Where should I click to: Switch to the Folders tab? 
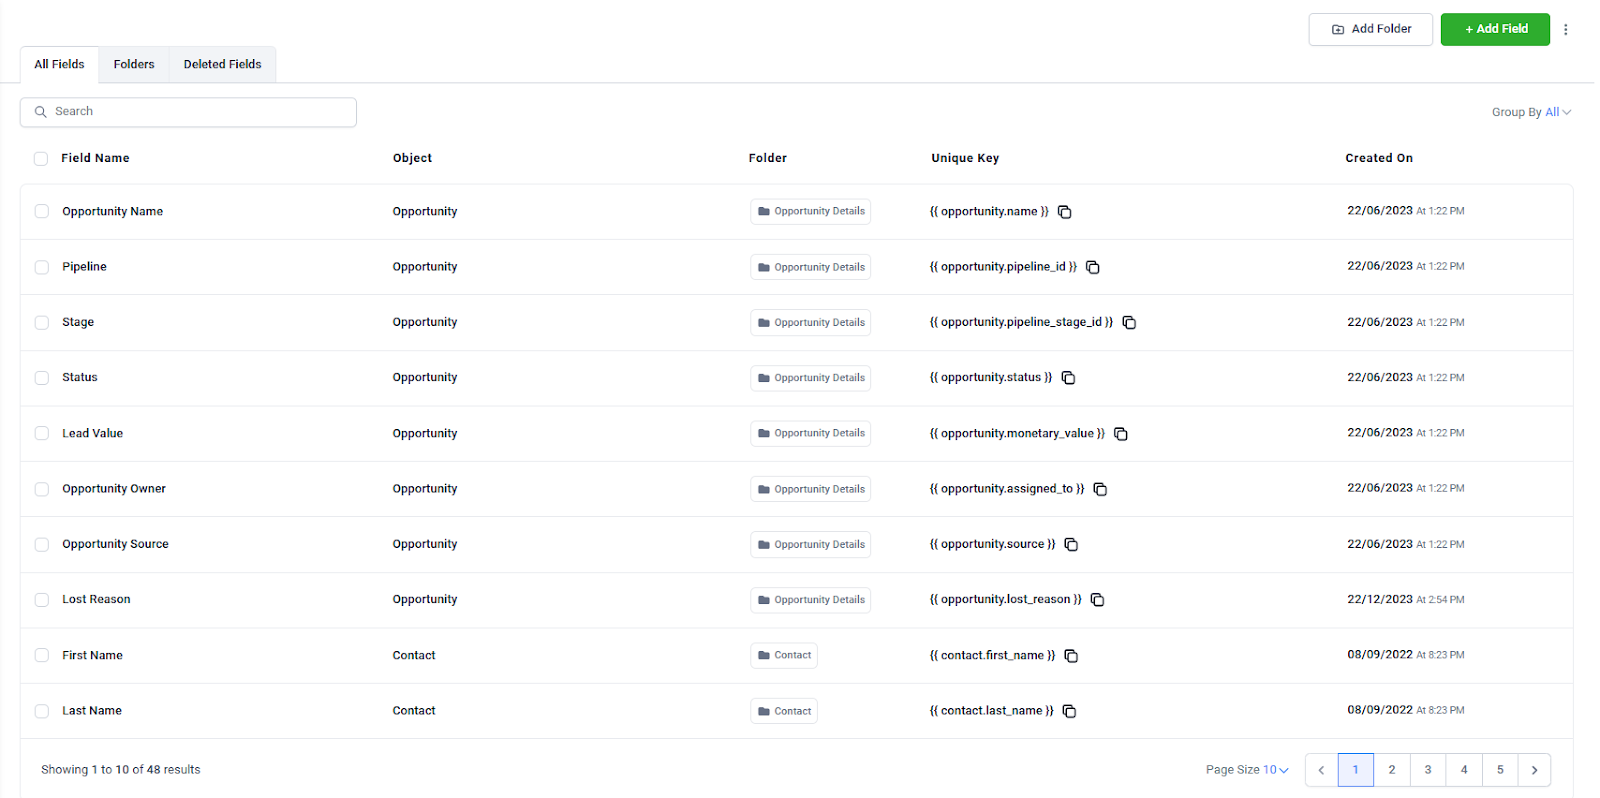[134, 64]
